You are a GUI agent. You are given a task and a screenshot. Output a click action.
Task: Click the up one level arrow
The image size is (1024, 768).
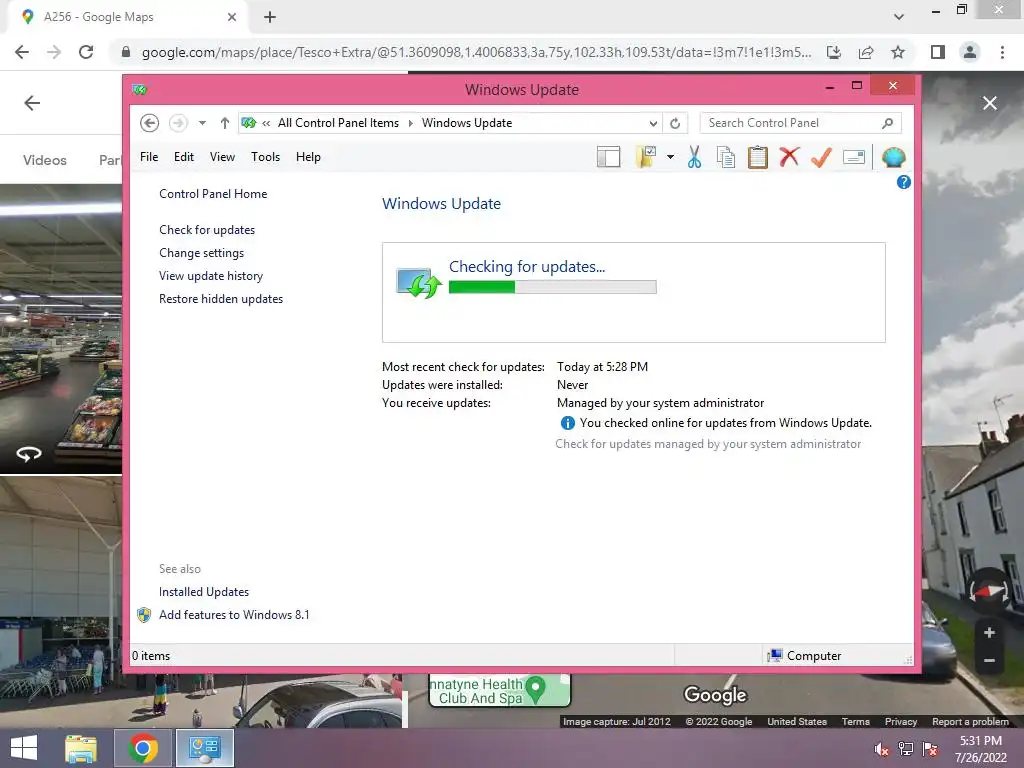[x=225, y=123]
